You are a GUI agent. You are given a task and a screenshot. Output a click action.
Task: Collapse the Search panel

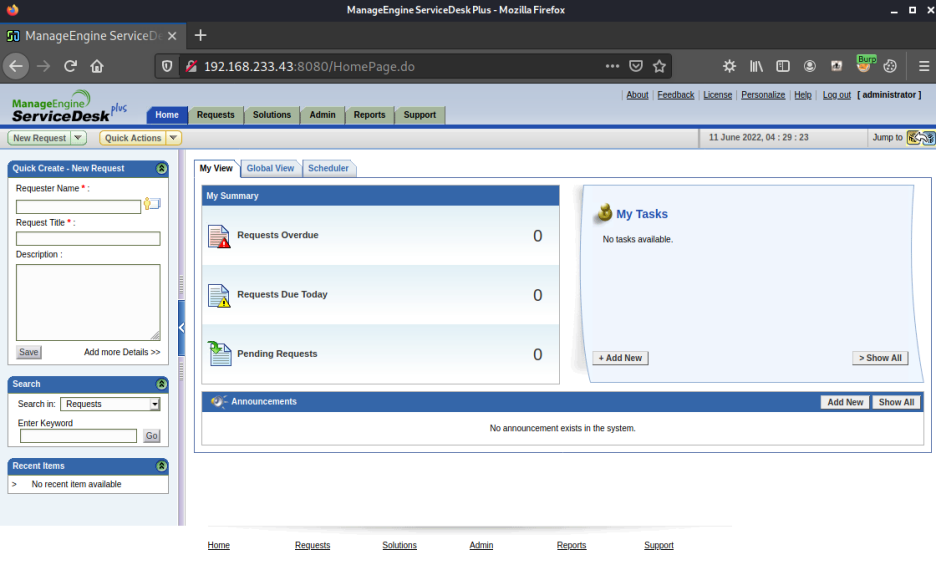(x=161, y=384)
